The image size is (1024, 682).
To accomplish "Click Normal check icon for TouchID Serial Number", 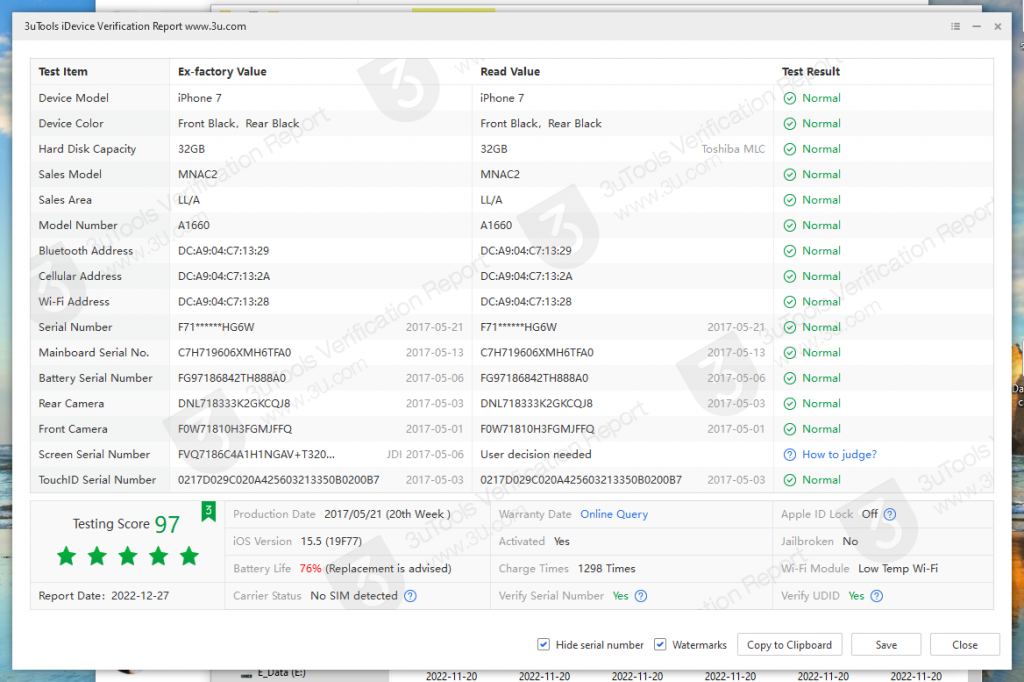I will [790, 480].
